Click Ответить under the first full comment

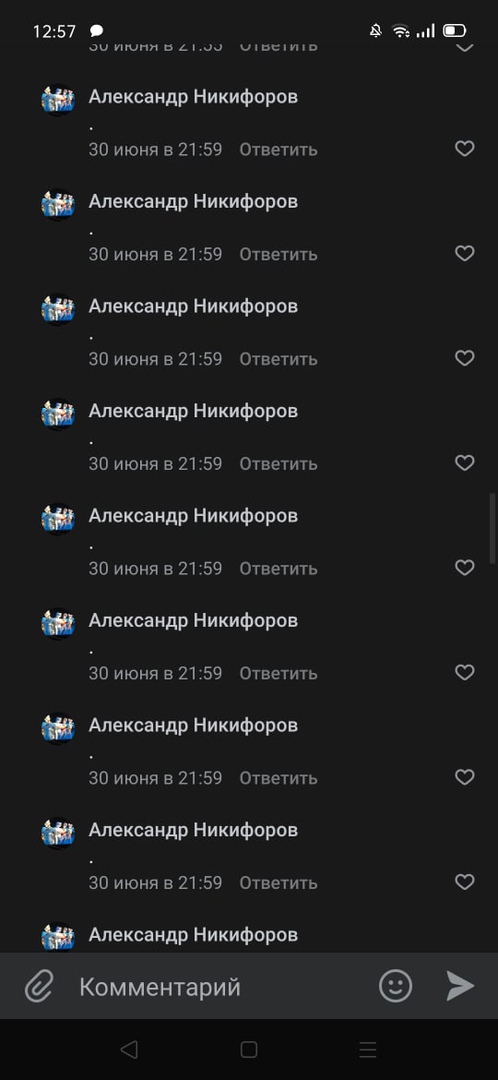[278, 149]
